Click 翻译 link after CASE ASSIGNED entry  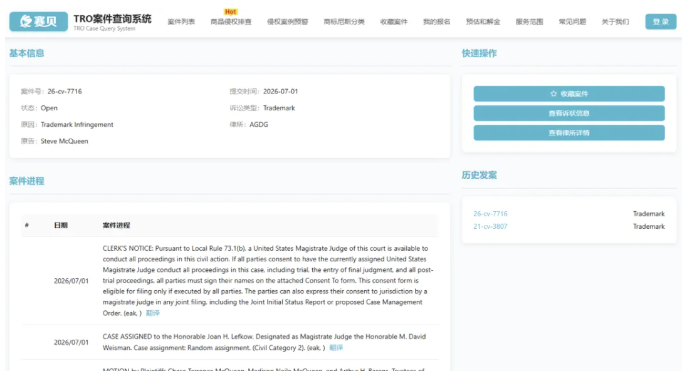tap(336, 348)
